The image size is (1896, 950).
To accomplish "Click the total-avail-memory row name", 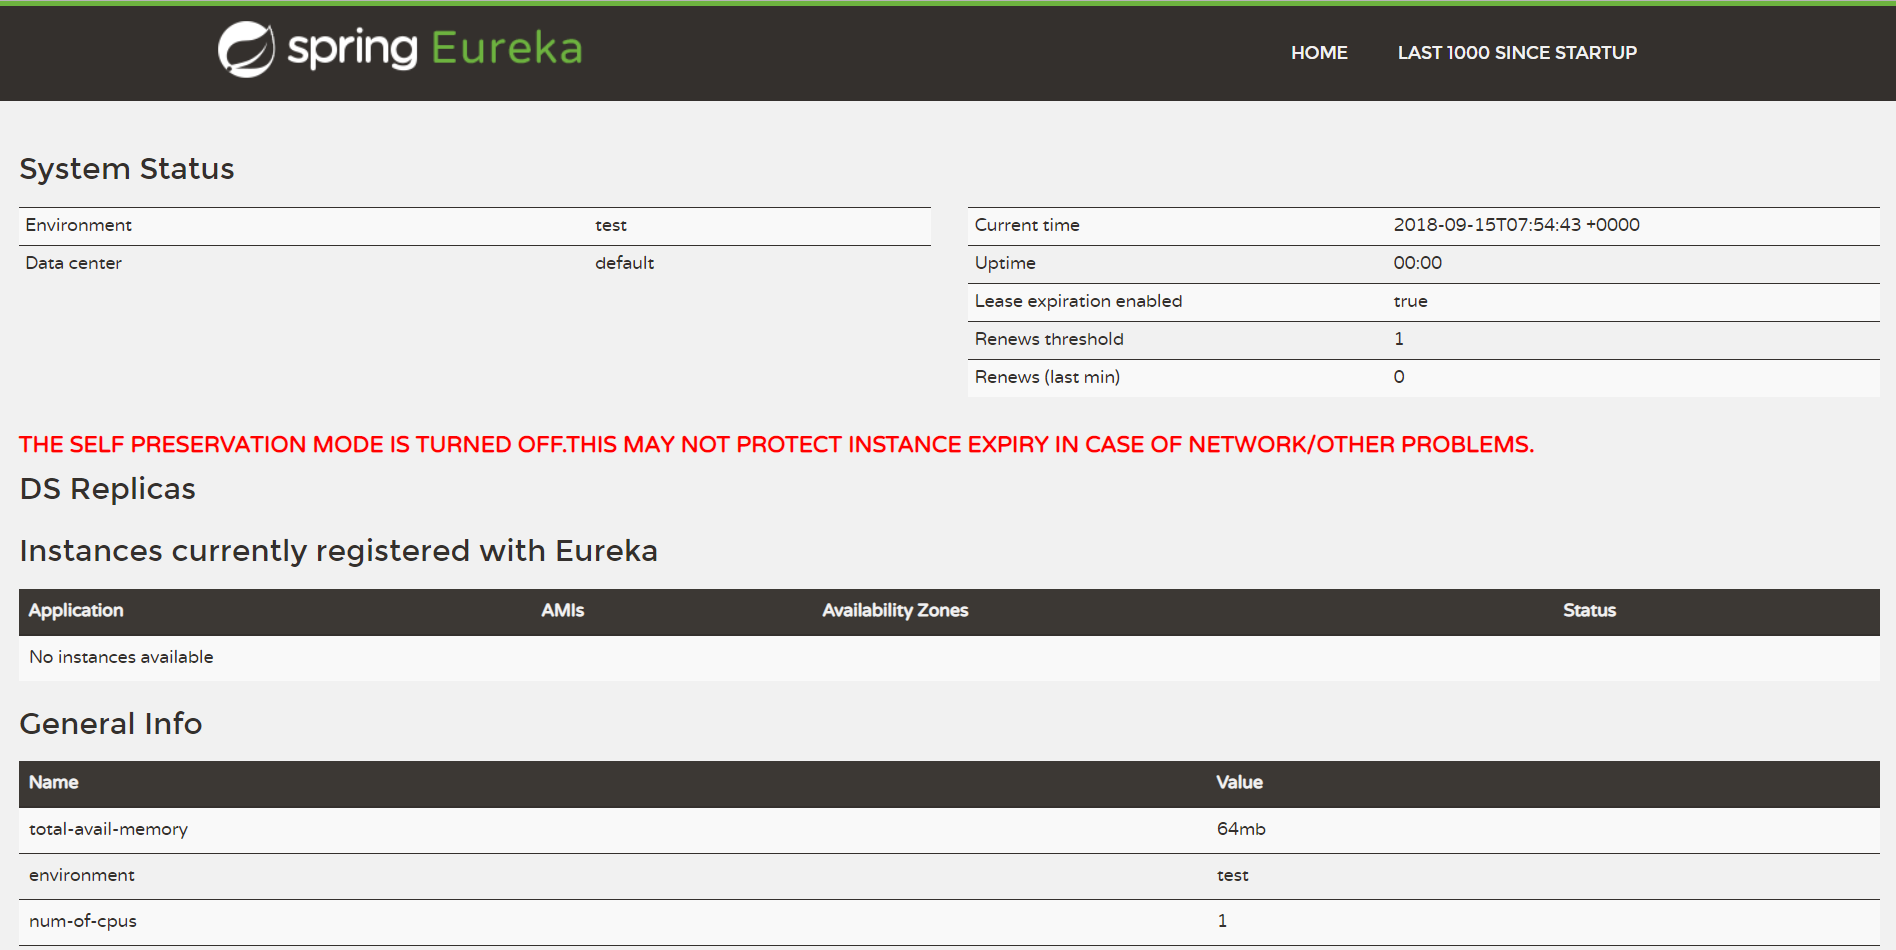I will tap(108, 829).
